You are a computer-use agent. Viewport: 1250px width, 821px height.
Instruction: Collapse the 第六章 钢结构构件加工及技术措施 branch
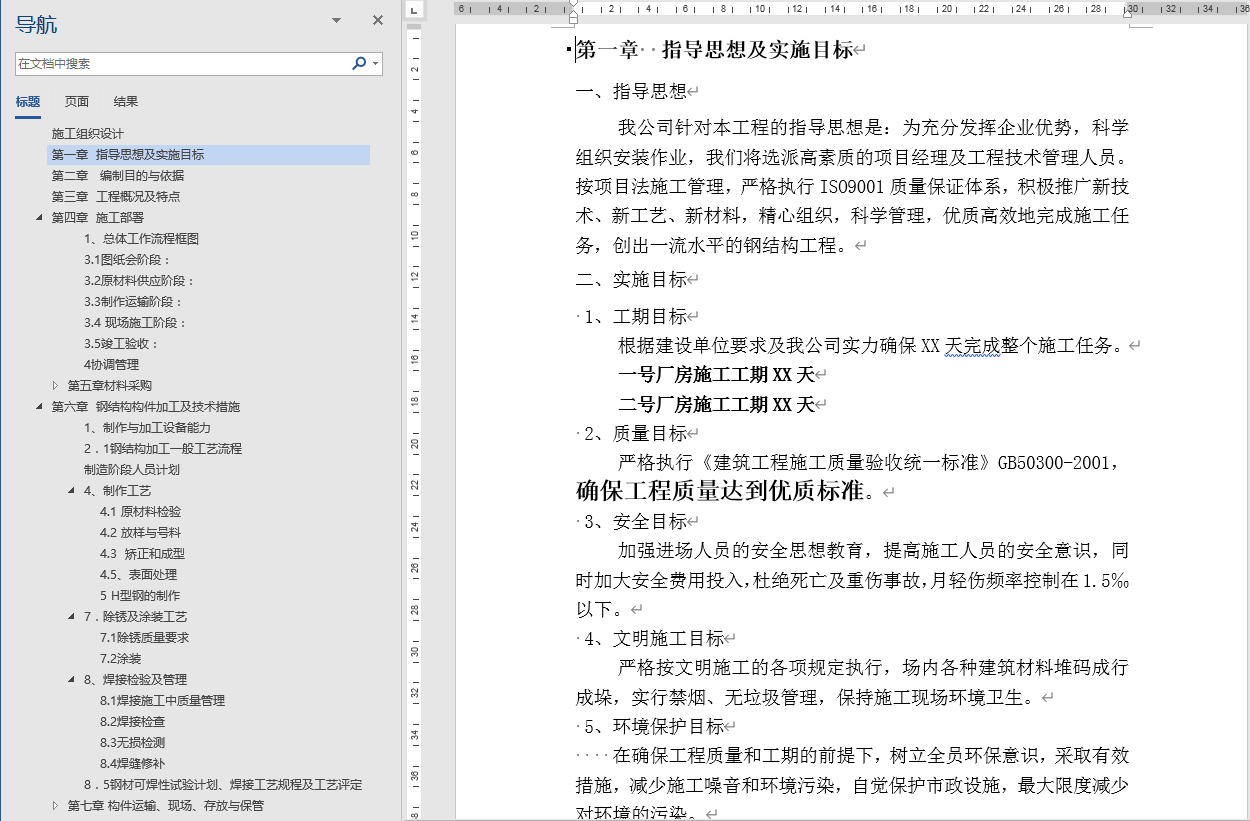tap(40, 406)
